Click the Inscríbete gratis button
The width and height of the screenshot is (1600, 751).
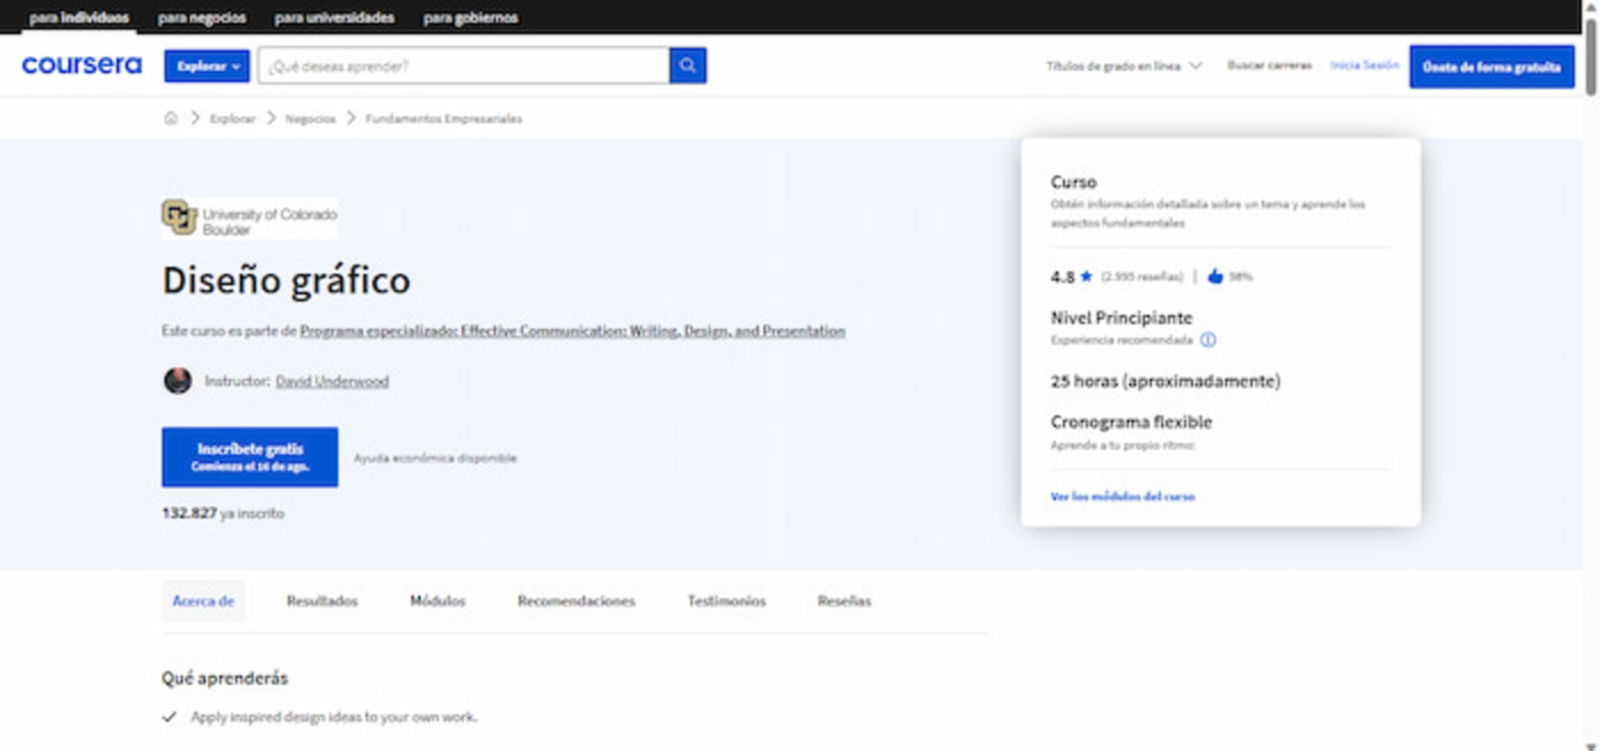[x=250, y=457]
